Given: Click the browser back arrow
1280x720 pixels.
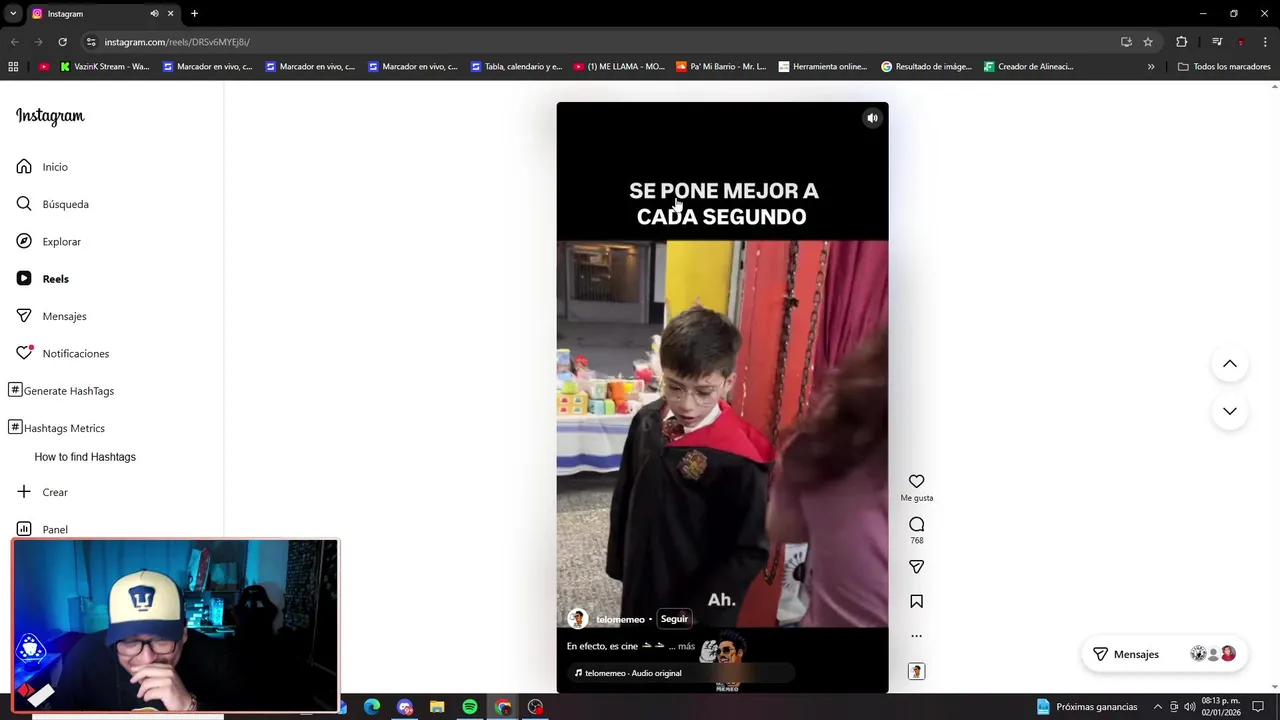Looking at the screenshot, I should point(14,42).
